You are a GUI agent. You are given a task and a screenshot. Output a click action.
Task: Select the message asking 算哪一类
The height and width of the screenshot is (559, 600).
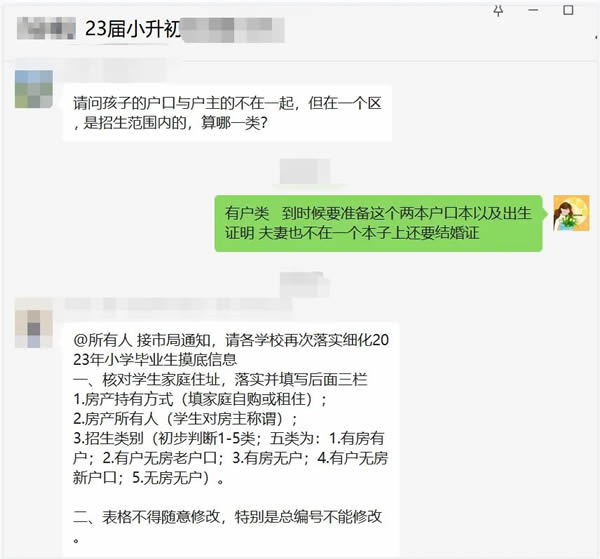227,114
